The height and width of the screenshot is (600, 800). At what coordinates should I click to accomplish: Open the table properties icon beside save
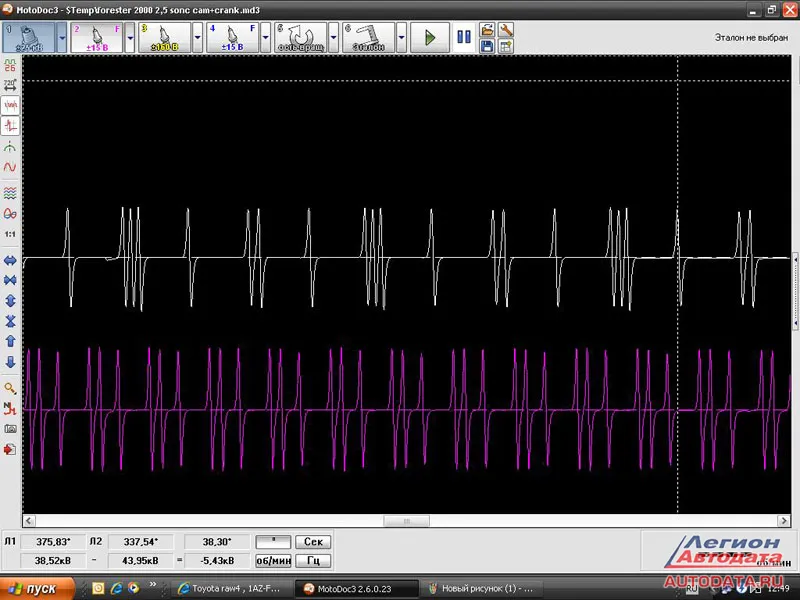(506, 46)
